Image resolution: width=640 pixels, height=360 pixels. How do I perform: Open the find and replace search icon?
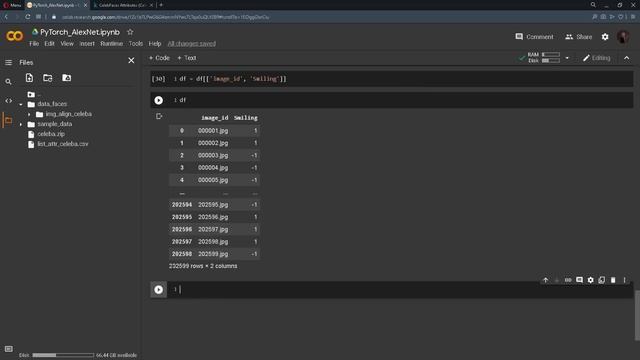click(8, 82)
